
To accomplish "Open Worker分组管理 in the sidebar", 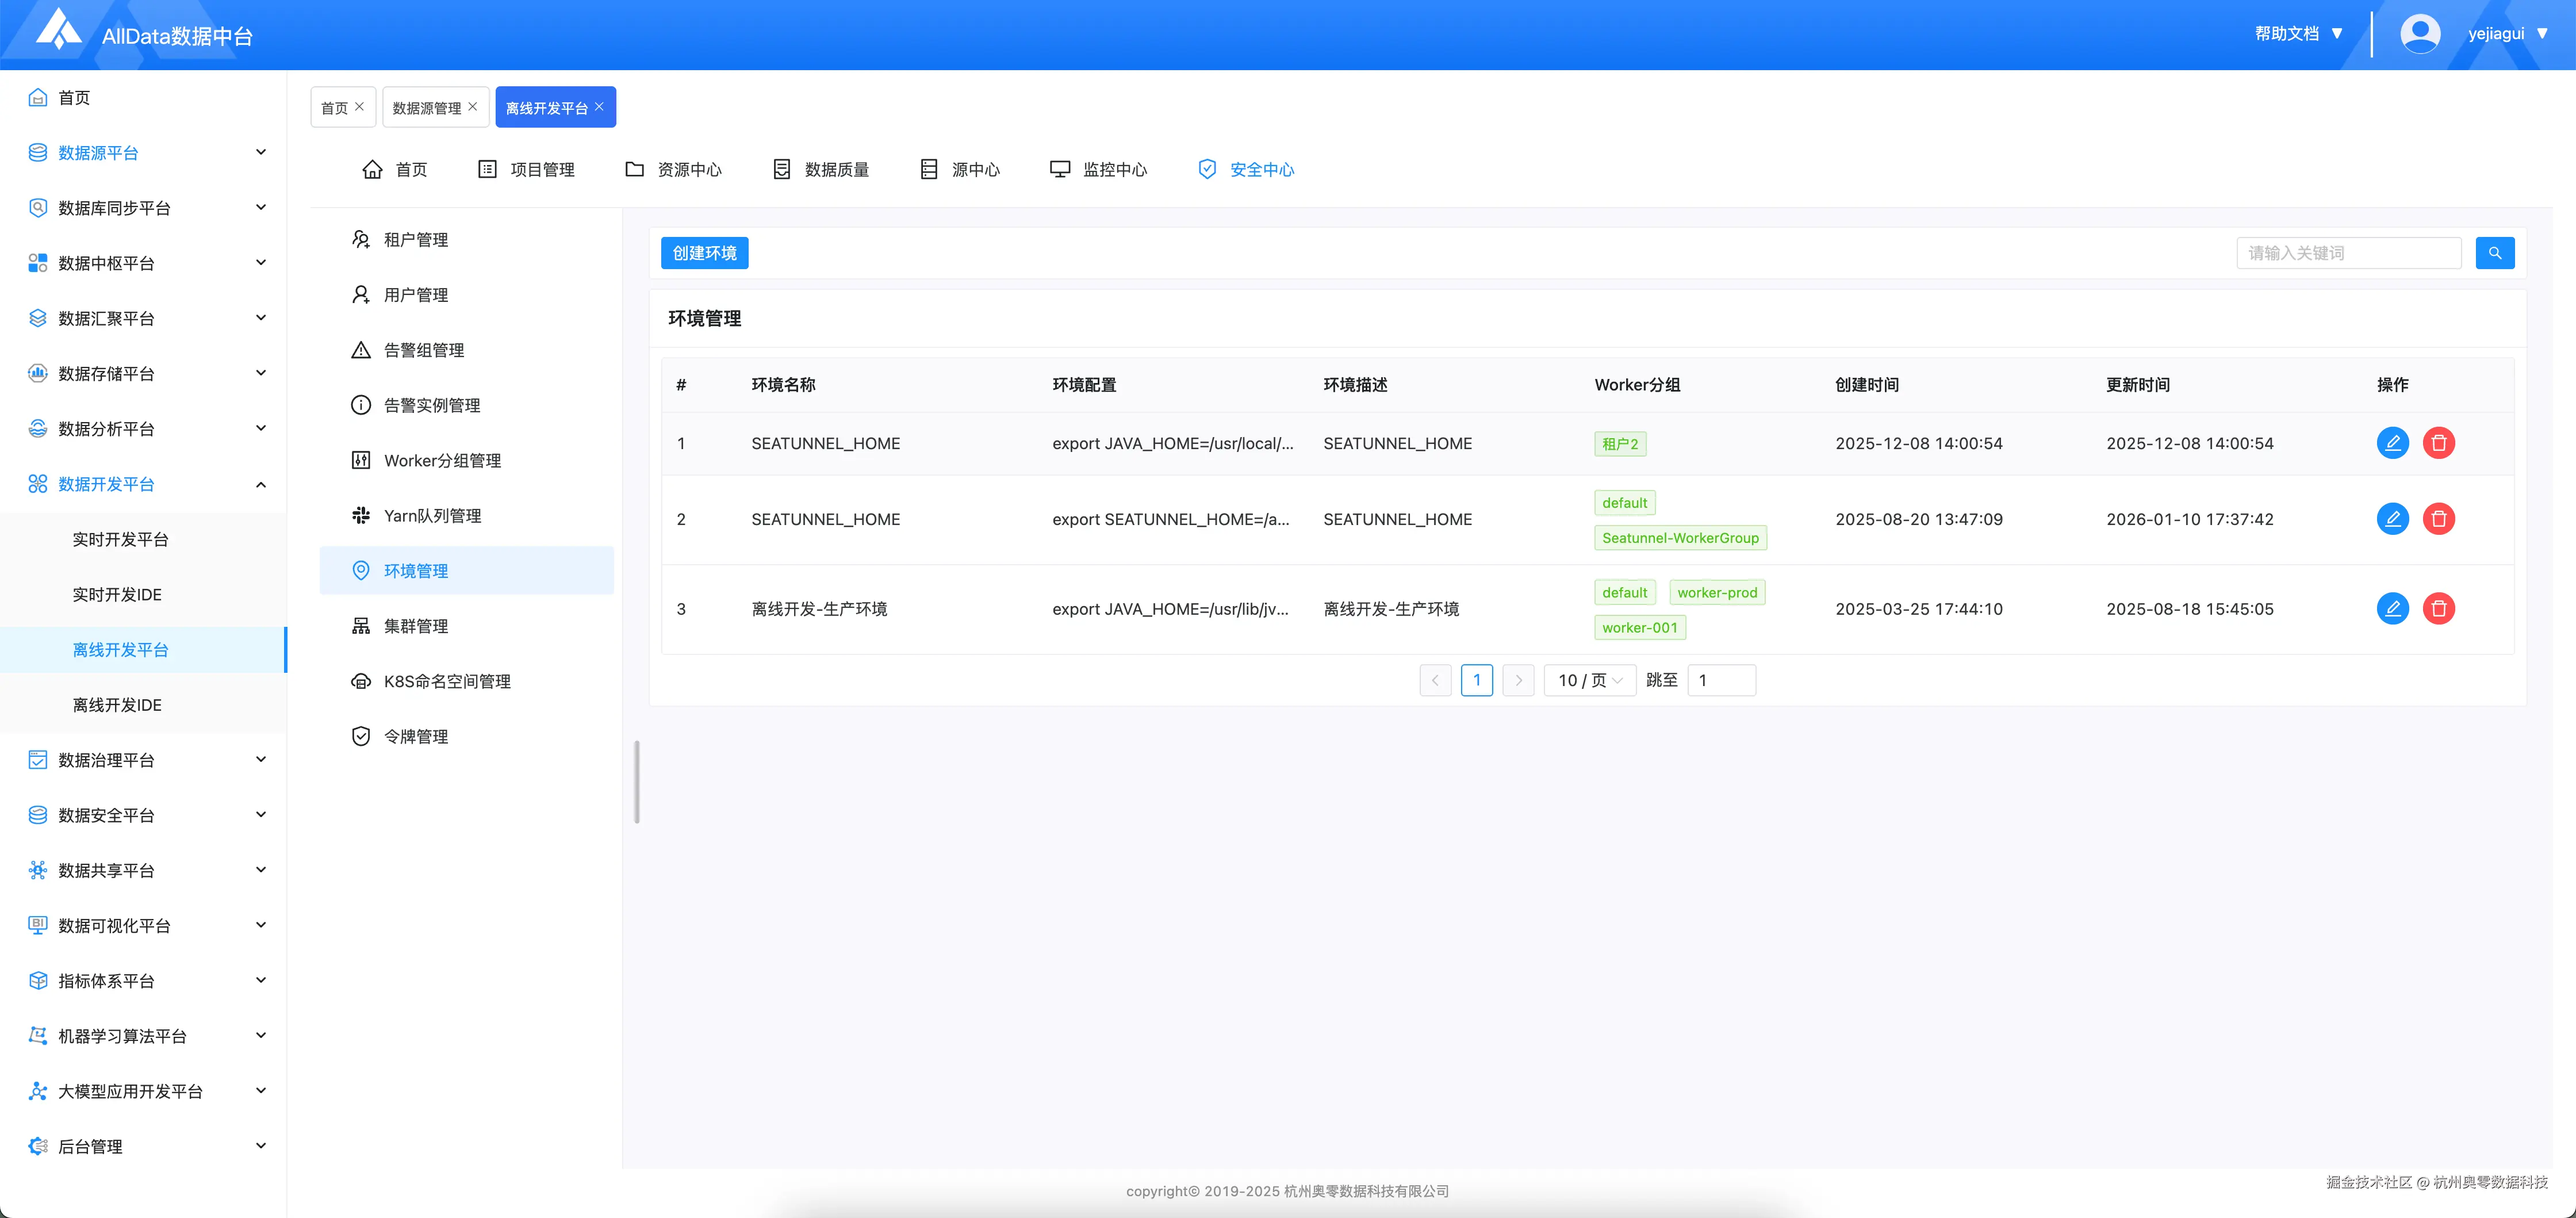I will pyautogui.click(x=441, y=460).
